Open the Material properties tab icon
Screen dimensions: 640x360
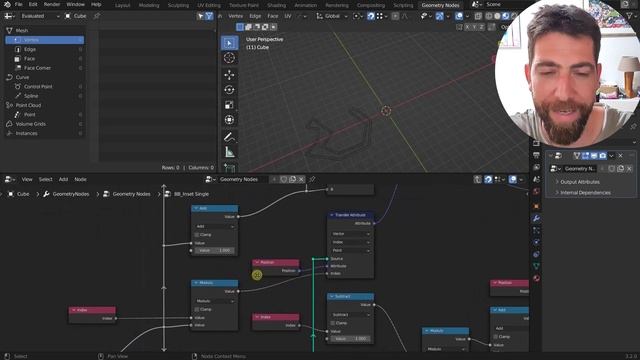click(x=536, y=278)
